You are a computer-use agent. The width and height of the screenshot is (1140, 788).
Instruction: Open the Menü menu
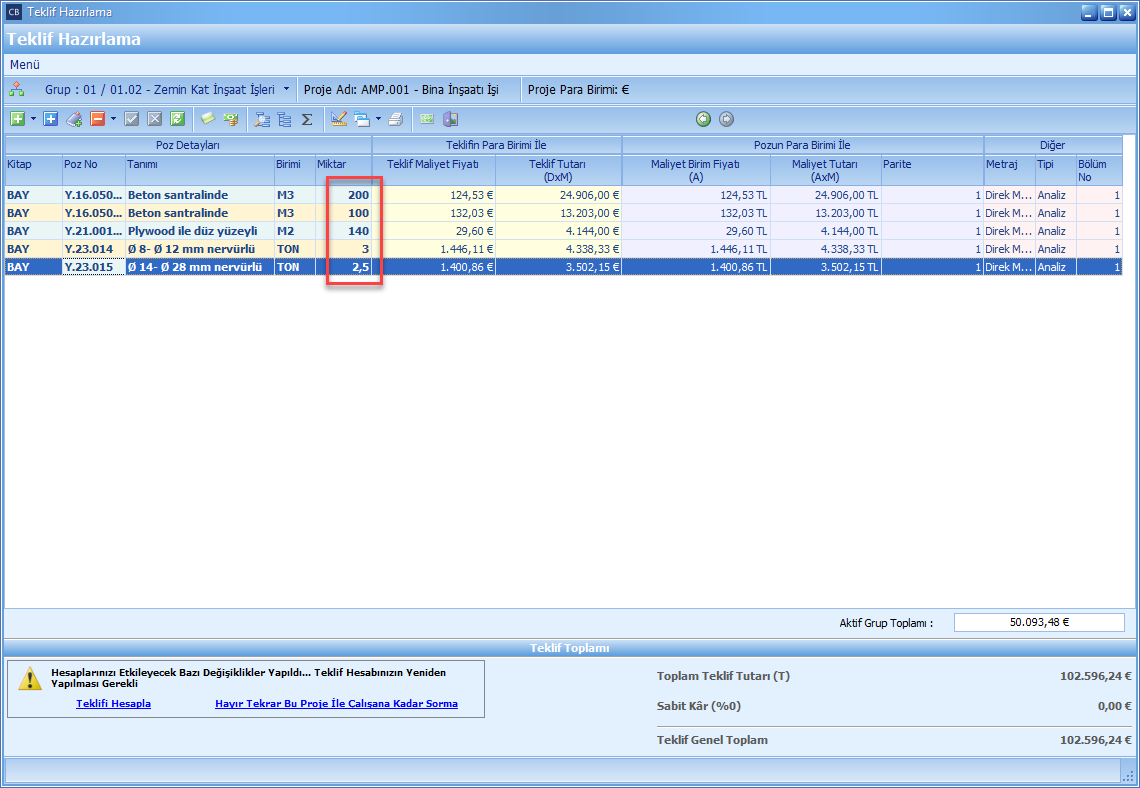pos(25,64)
